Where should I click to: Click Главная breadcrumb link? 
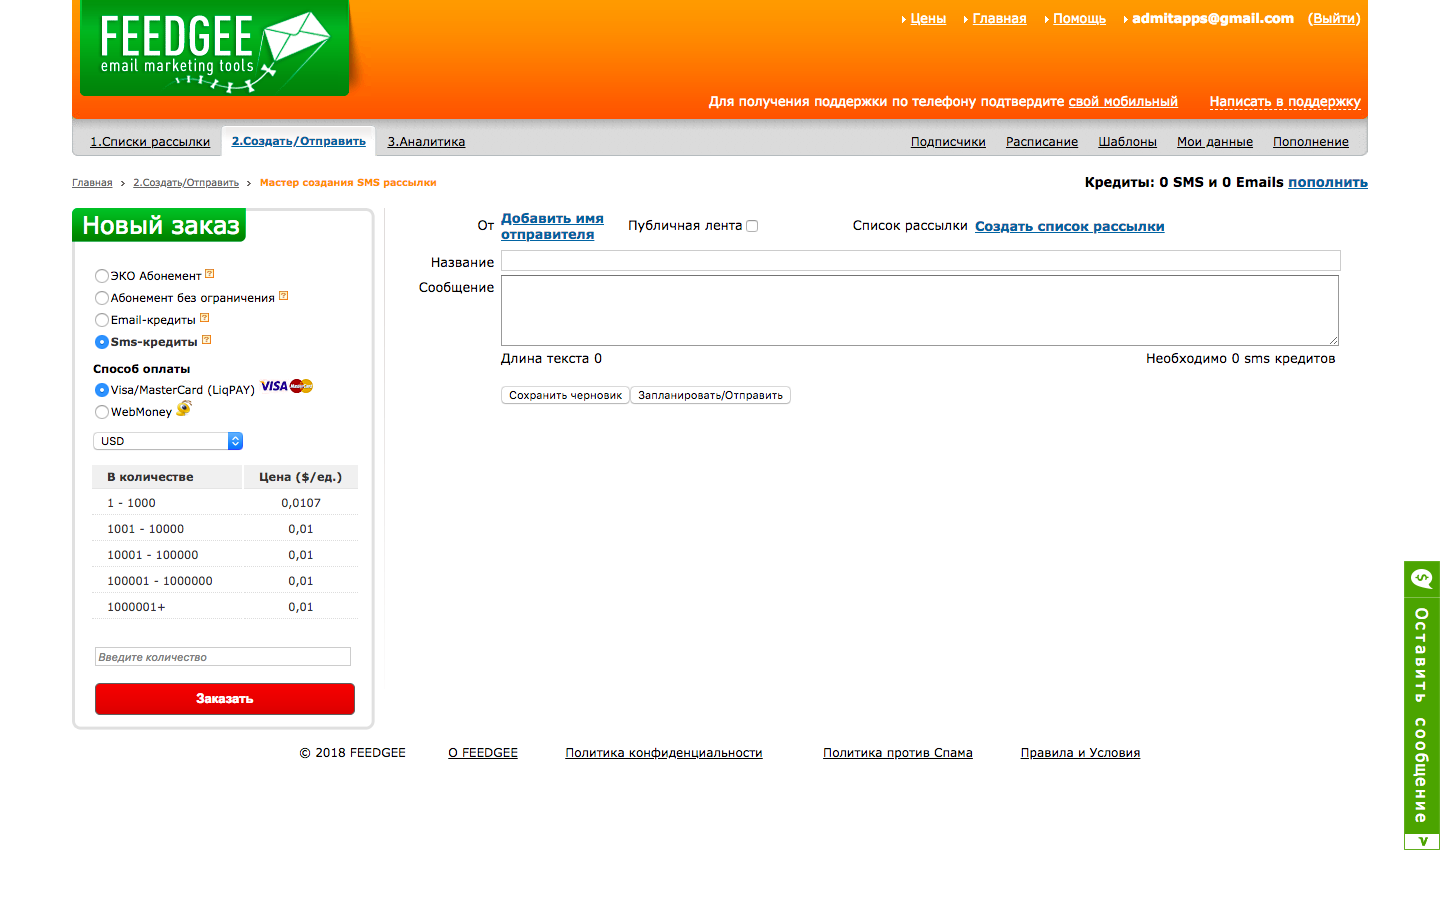(x=92, y=183)
